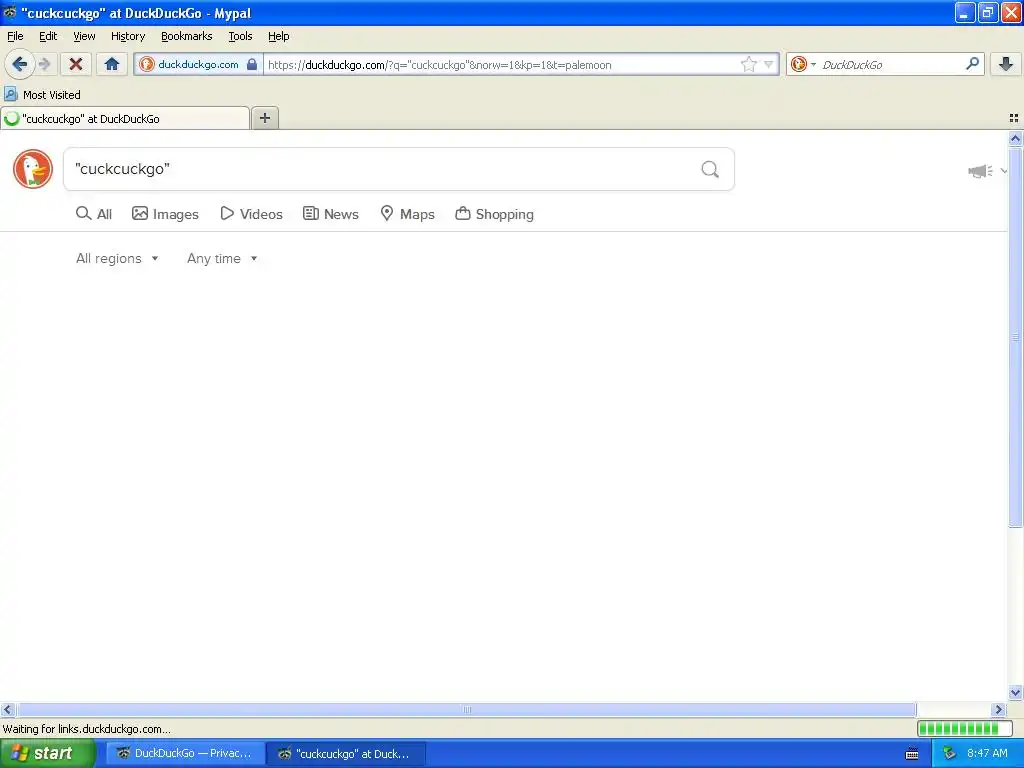This screenshot has width=1024, height=768.
Task: Open the Downloads arrow button
Action: pyautogui.click(x=1005, y=64)
